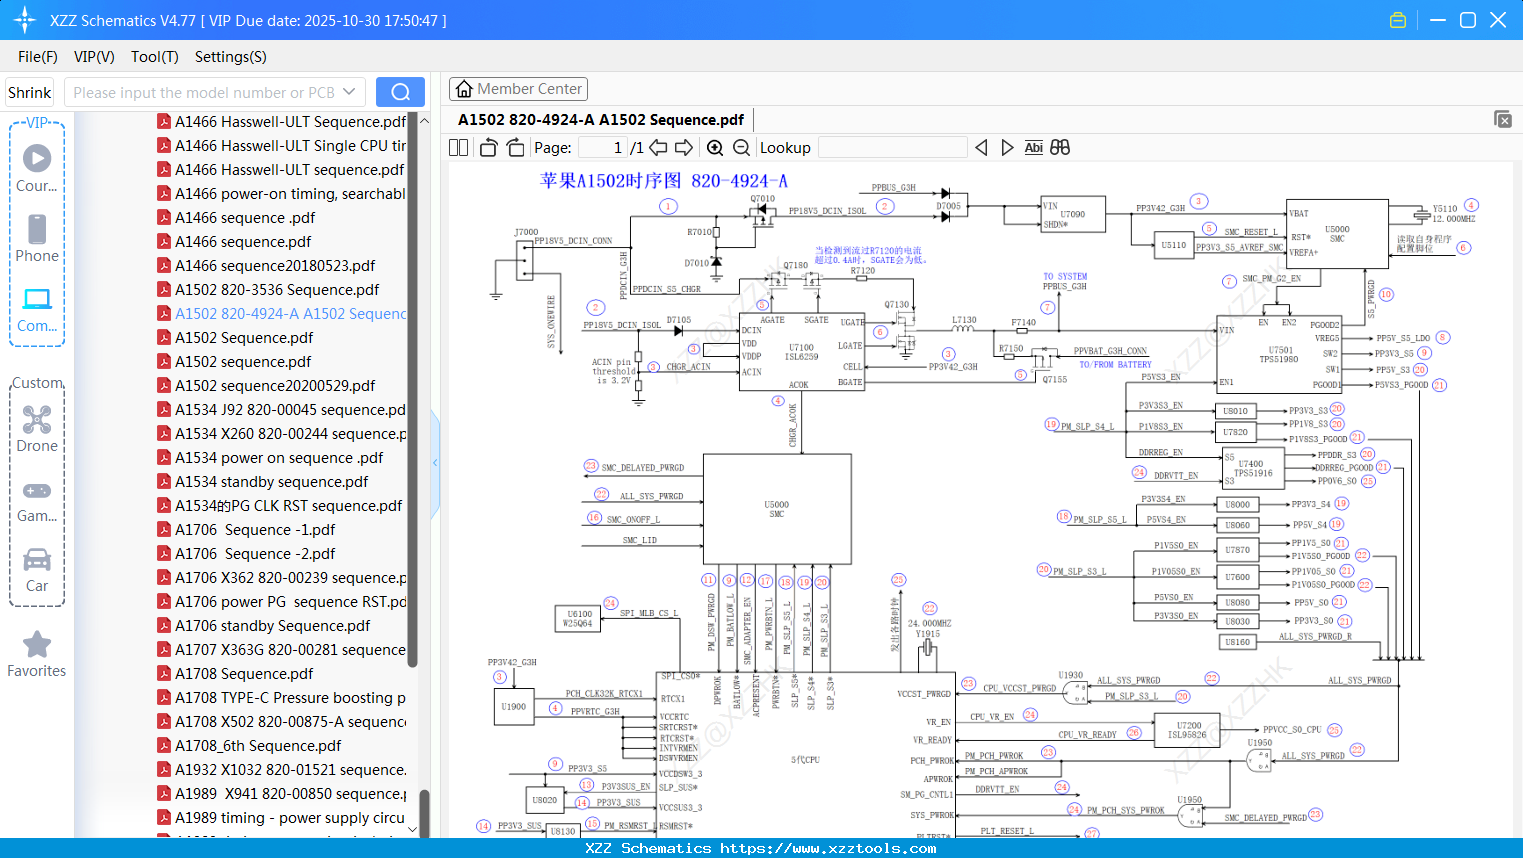The width and height of the screenshot is (1523, 858).
Task: Open A1706 power PG sequence RST file
Action: point(282,602)
